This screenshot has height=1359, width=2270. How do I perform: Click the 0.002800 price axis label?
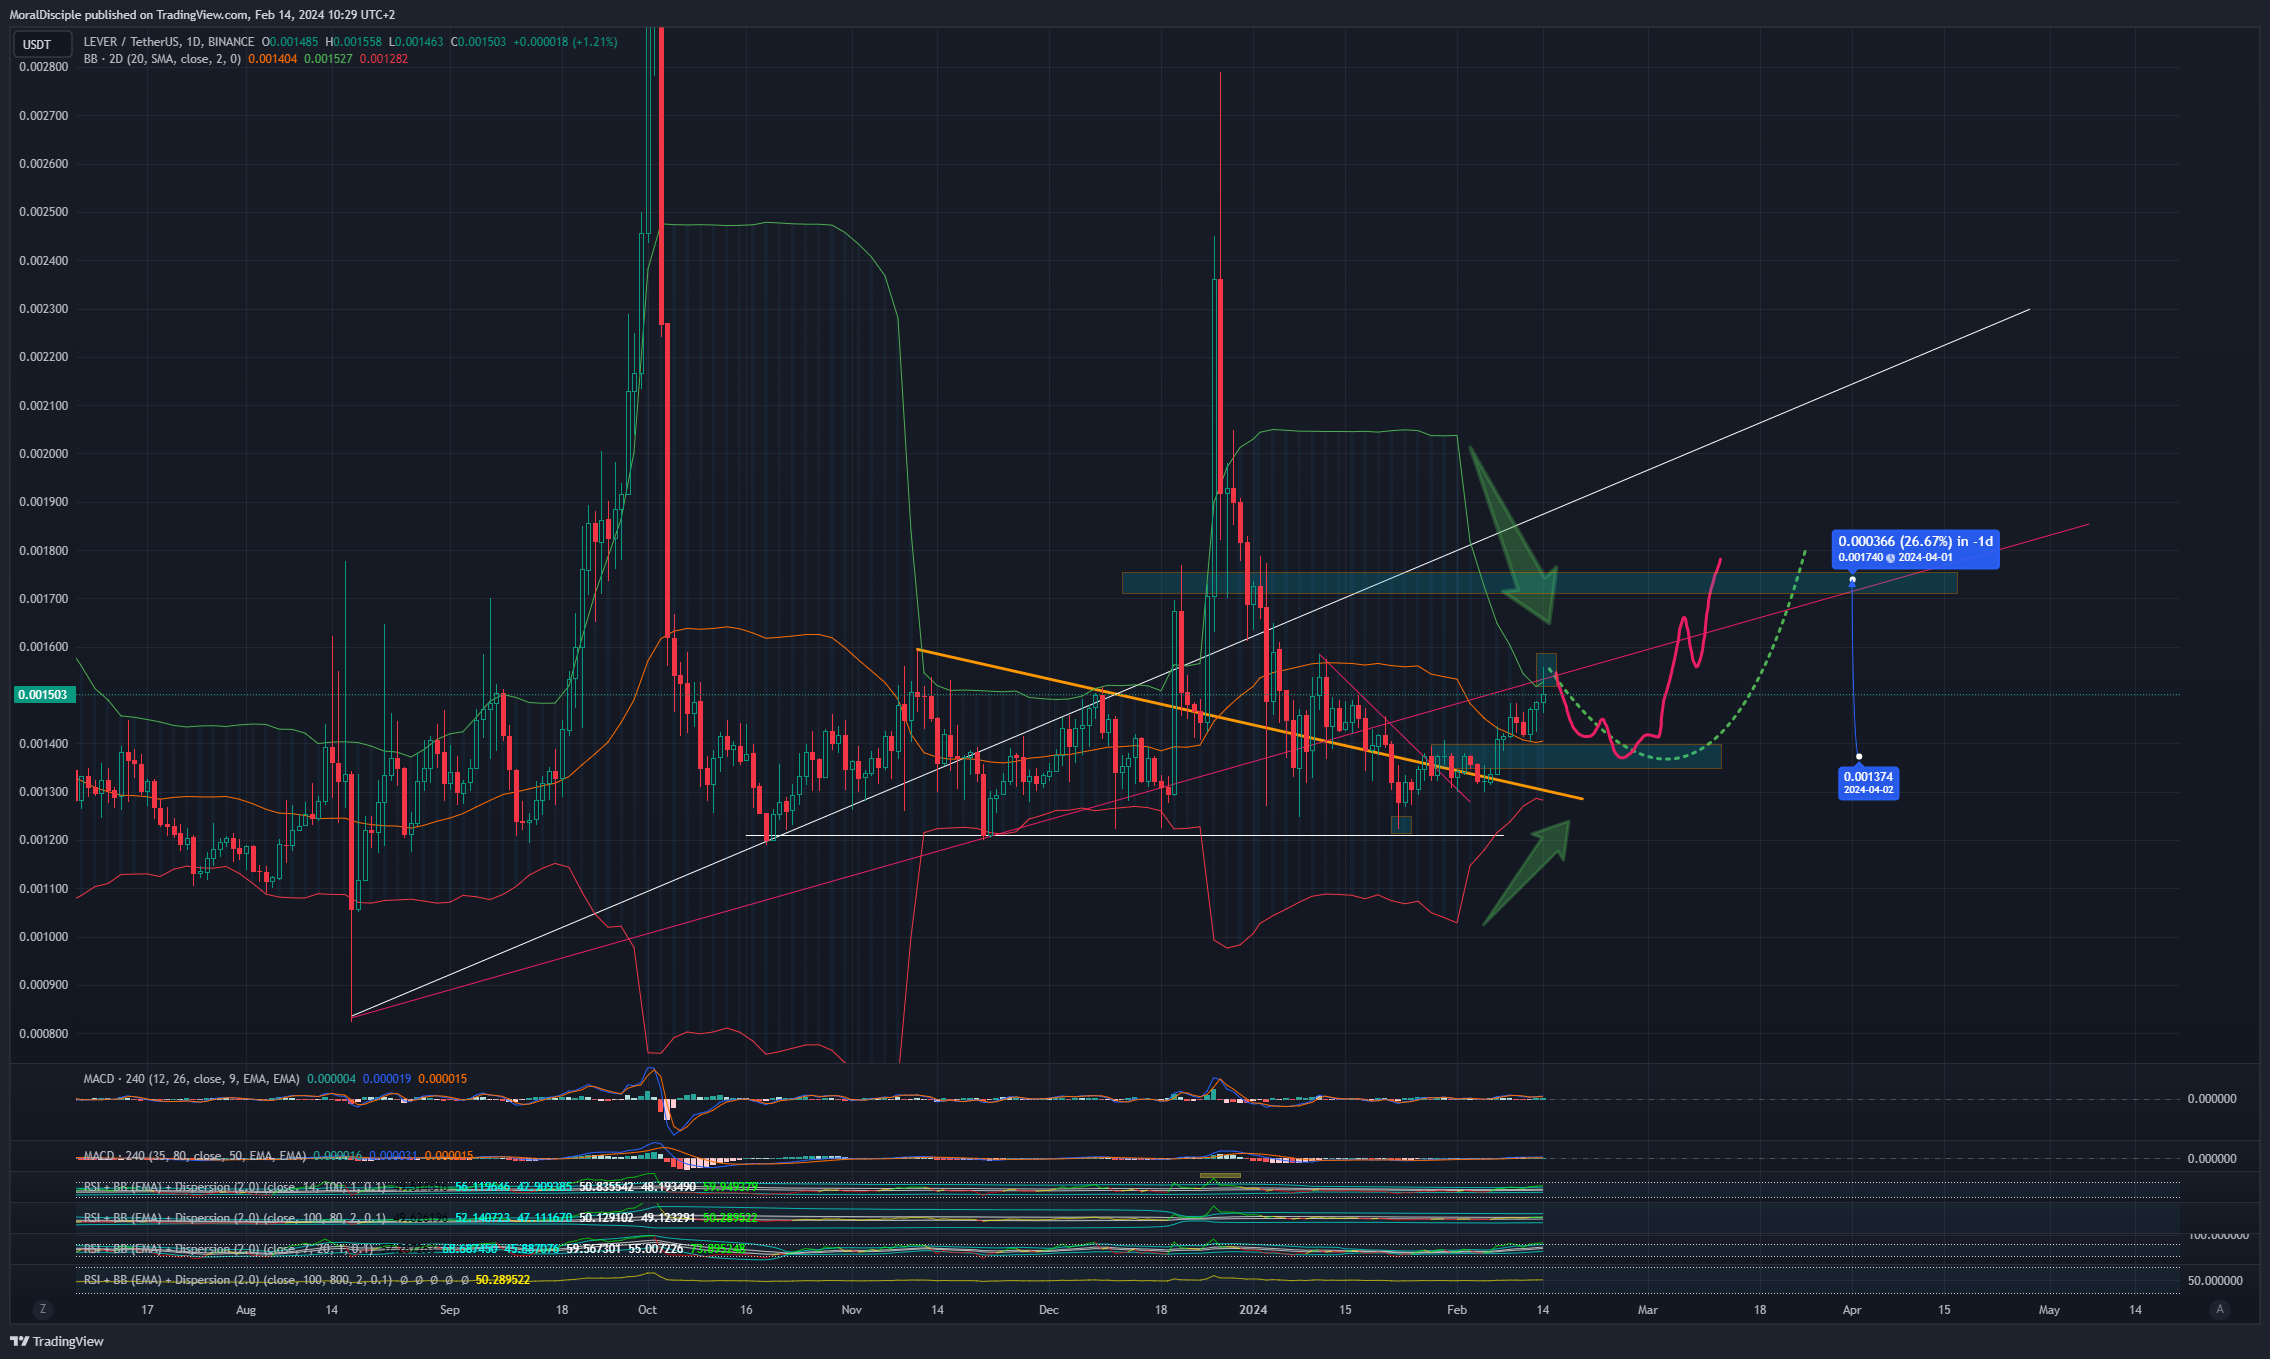(x=44, y=67)
